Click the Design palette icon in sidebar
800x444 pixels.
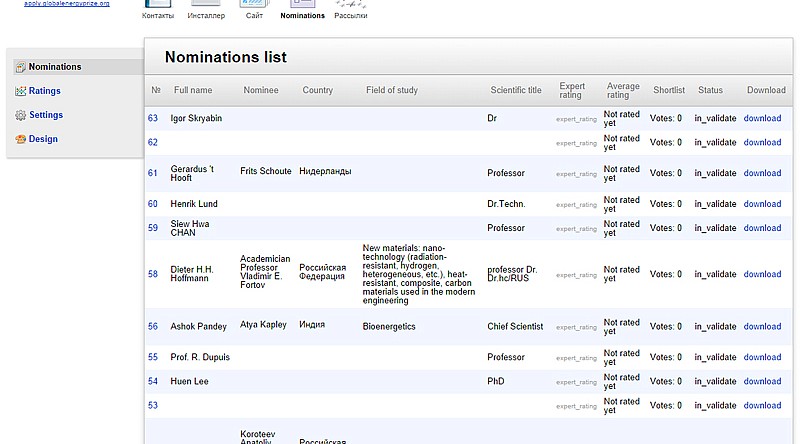21,139
